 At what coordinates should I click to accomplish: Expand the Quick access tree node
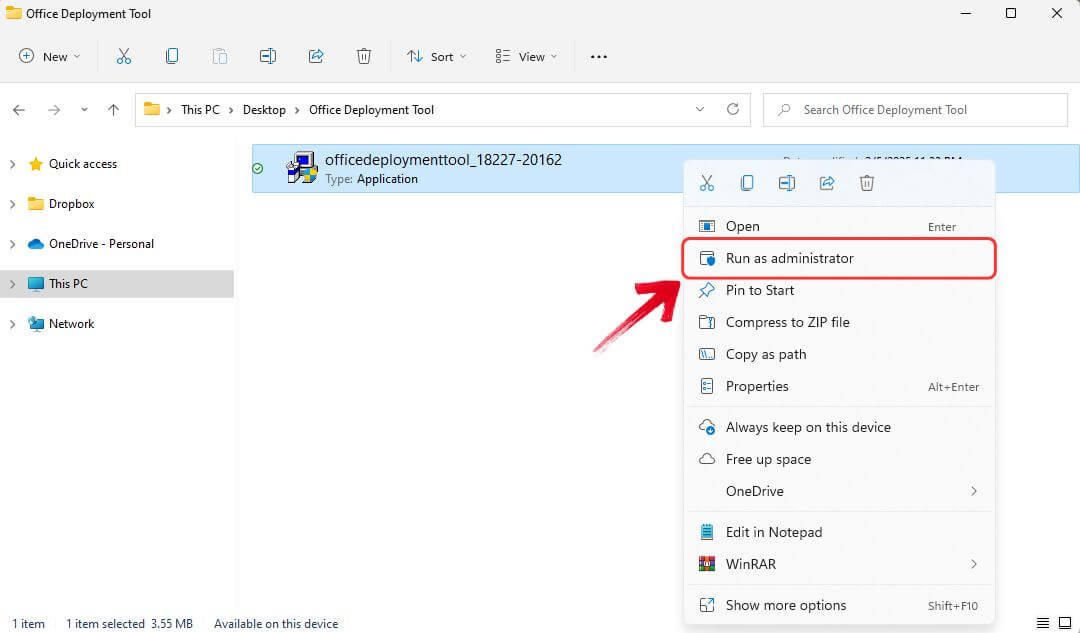[12, 164]
